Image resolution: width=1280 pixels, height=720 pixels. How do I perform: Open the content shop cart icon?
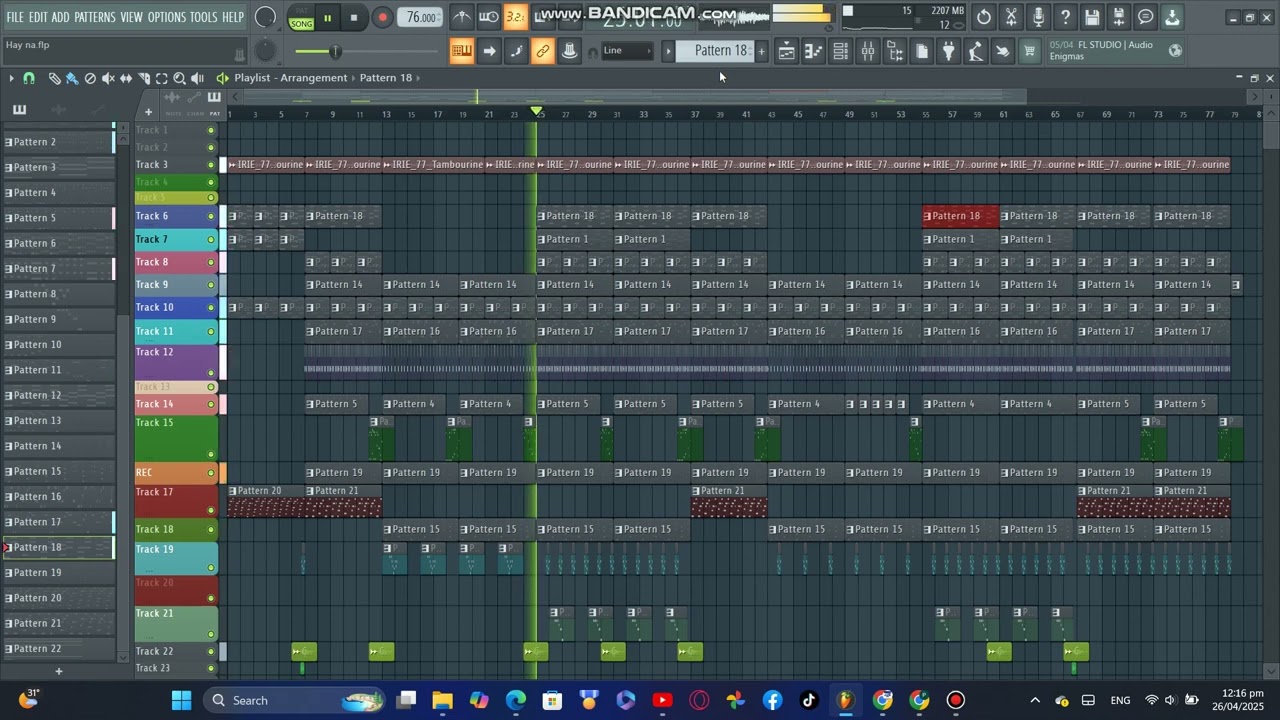click(x=1029, y=51)
